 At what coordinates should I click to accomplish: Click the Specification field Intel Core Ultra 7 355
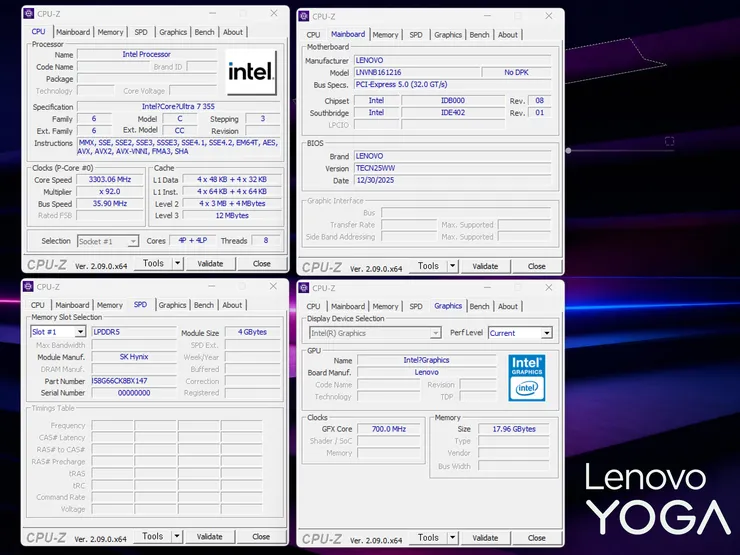point(178,107)
